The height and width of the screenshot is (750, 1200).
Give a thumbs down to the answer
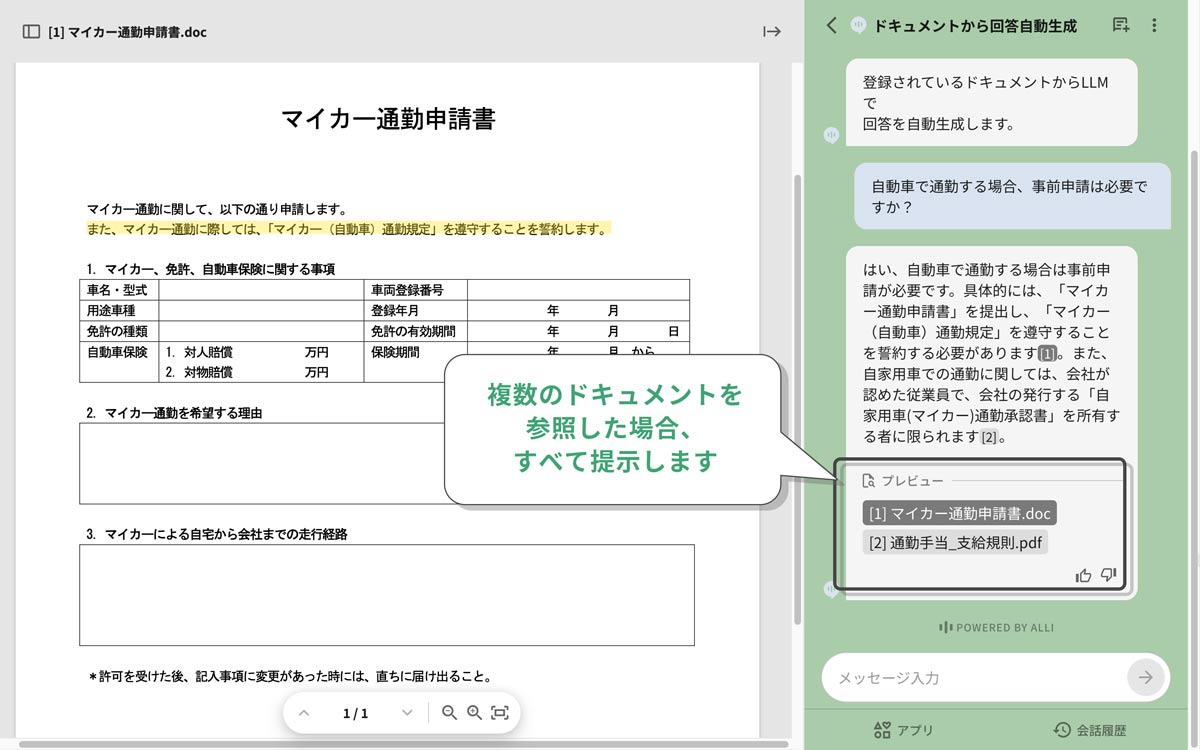pyautogui.click(x=1107, y=574)
